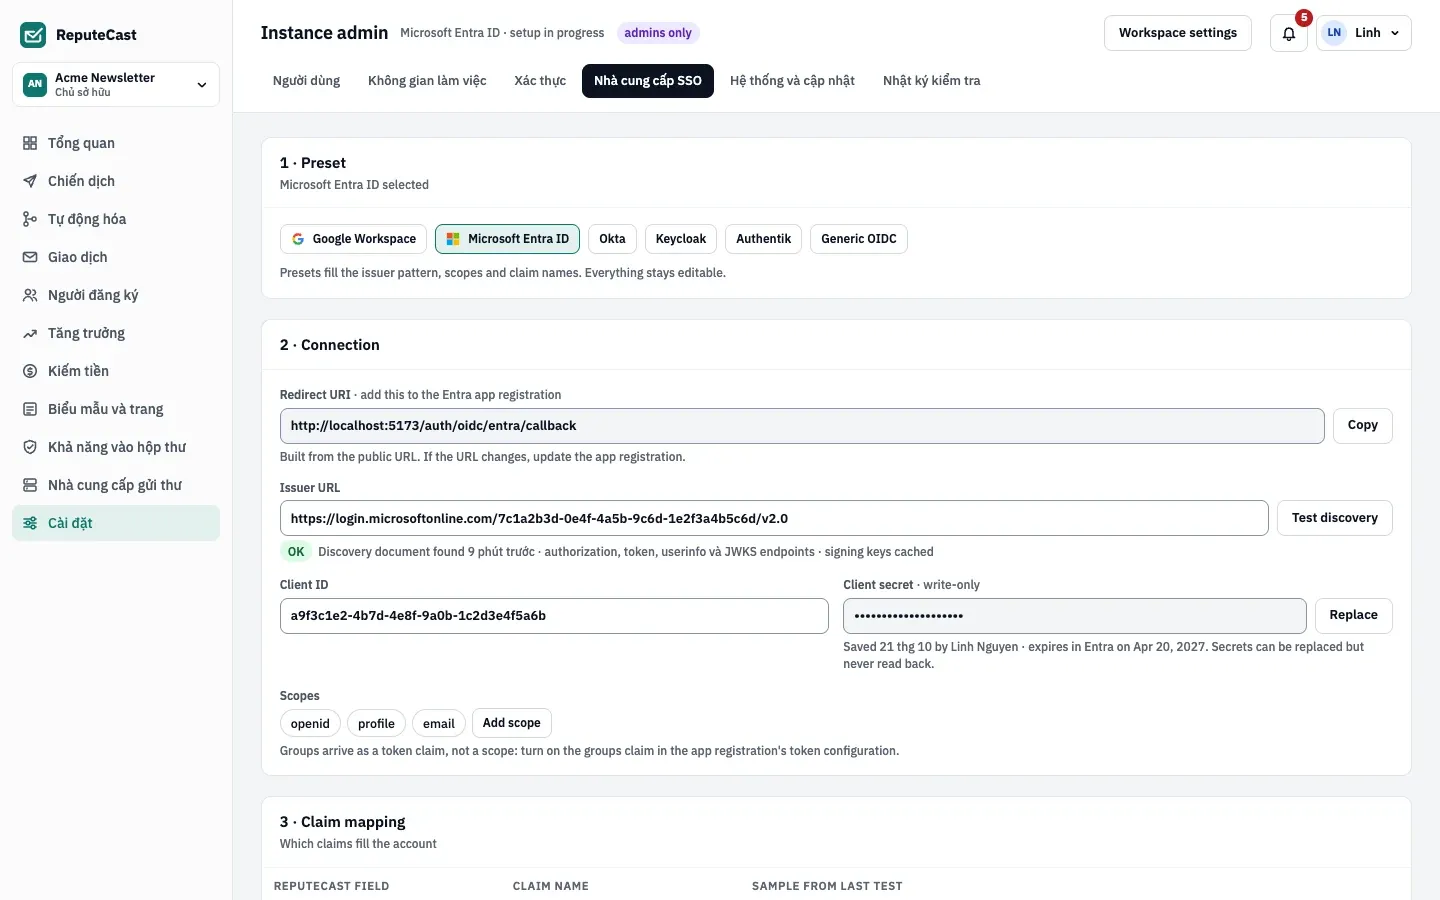Click the Client ID input field
This screenshot has height=900, width=1440.
click(x=554, y=616)
